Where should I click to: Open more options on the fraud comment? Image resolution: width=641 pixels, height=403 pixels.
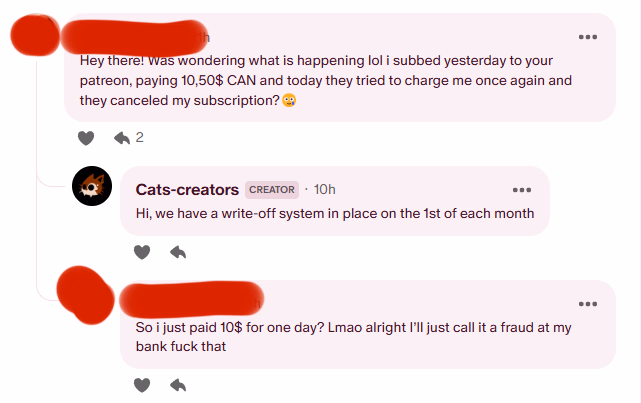pos(587,303)
